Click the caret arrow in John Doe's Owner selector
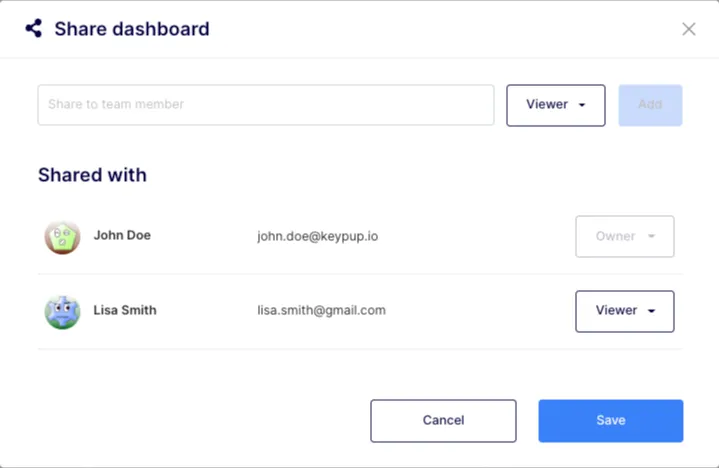The width and height of the screenshot is (719, 468). [x=652, y=237]
